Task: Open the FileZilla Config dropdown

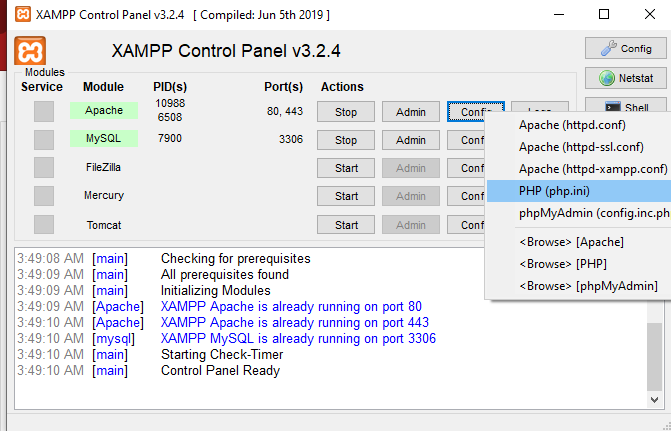Action: pos(466,168)
